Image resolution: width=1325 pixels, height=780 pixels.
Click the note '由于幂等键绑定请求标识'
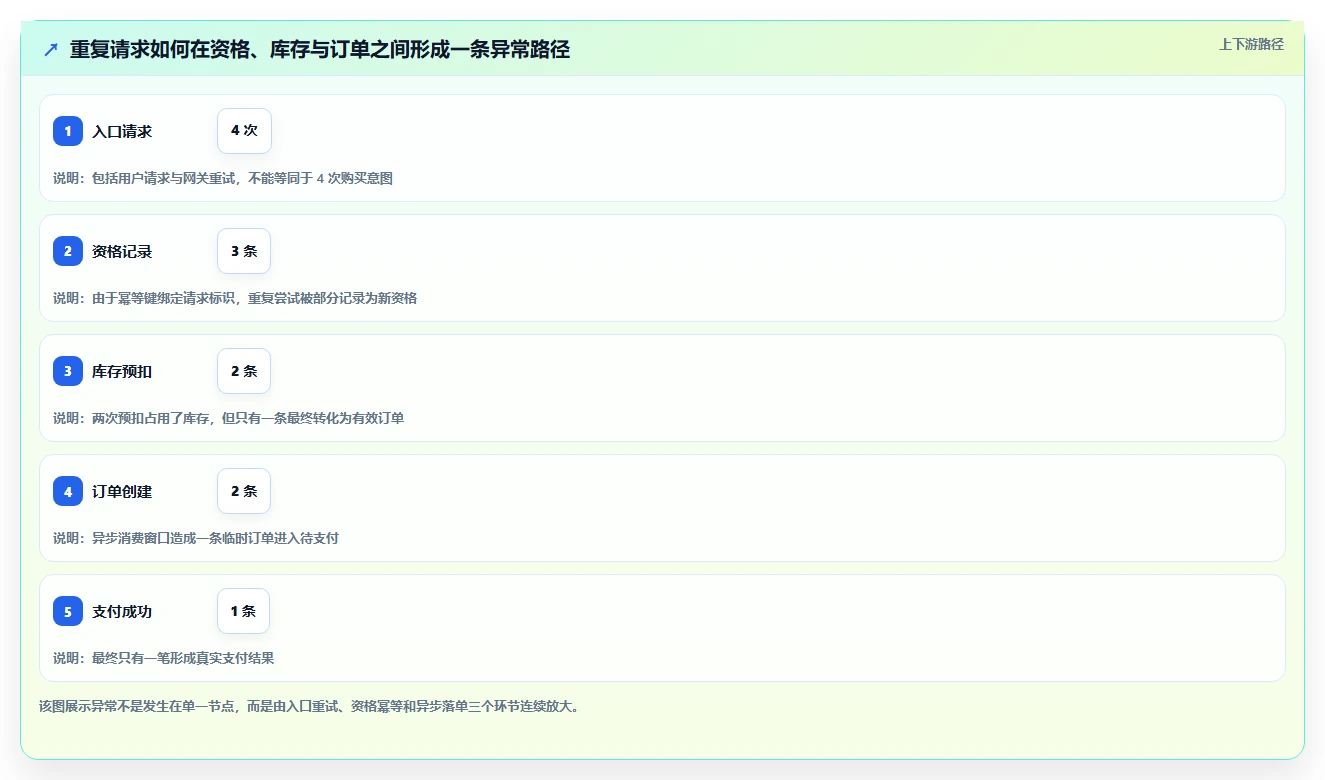pyautogui.click(x=165, y=298)
